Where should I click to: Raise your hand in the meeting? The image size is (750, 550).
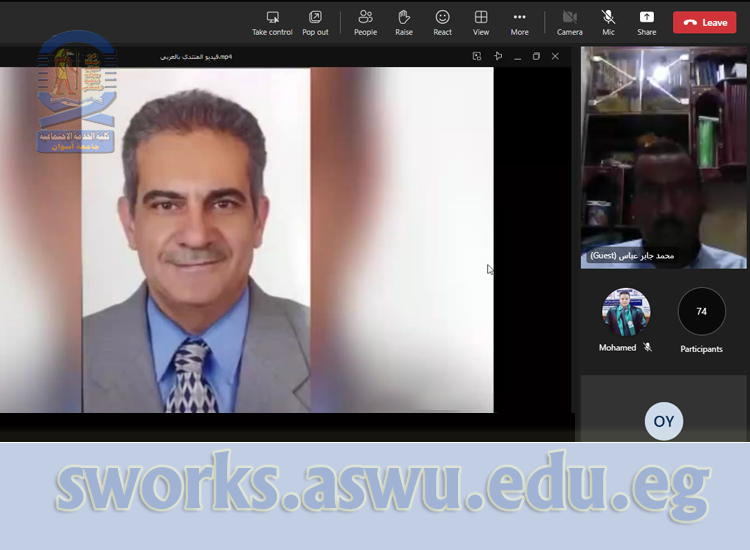click(x=404, y=22)
